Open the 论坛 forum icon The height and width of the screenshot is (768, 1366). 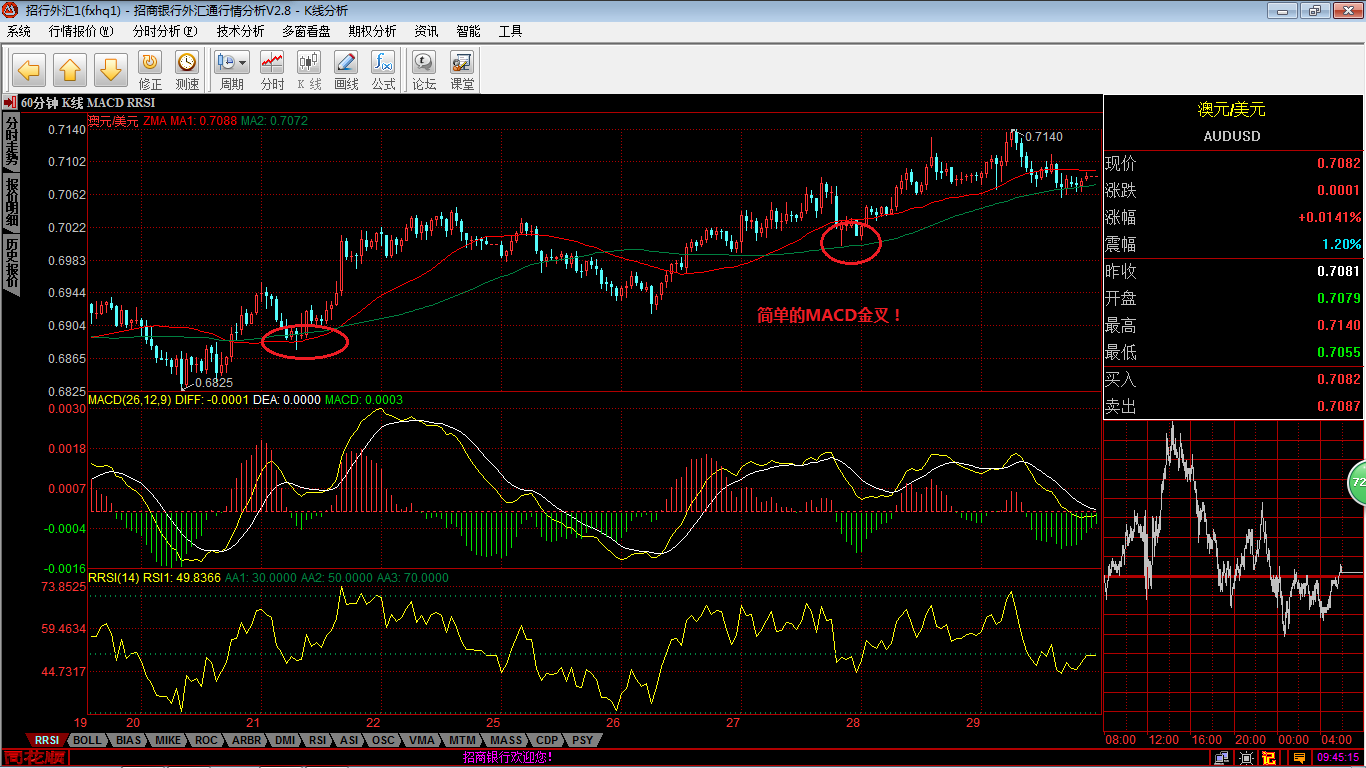425,72
